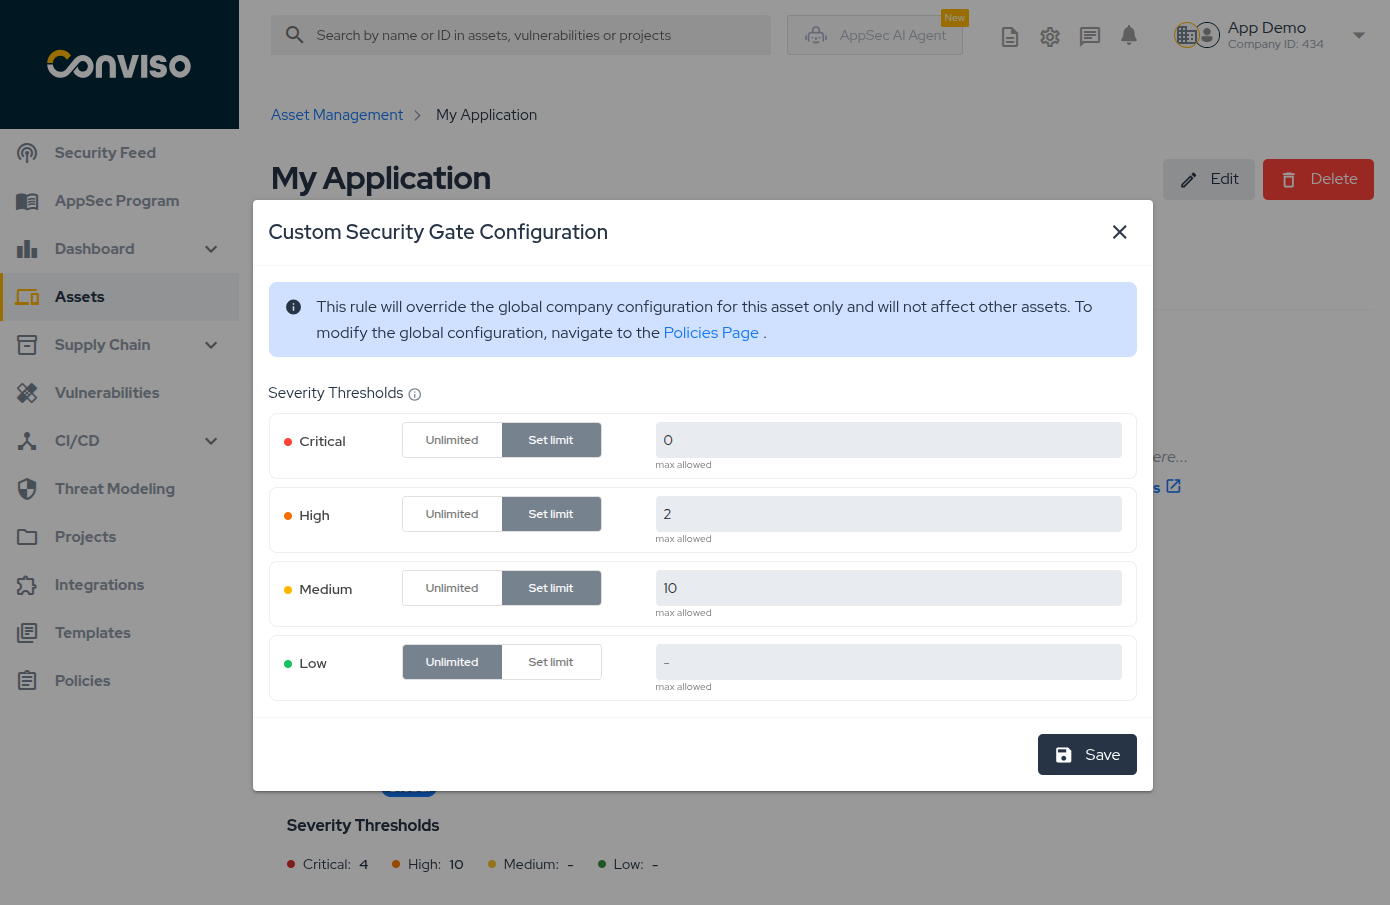
Task: Click the Security Feed sidebar icon
Action: [27, 153]
